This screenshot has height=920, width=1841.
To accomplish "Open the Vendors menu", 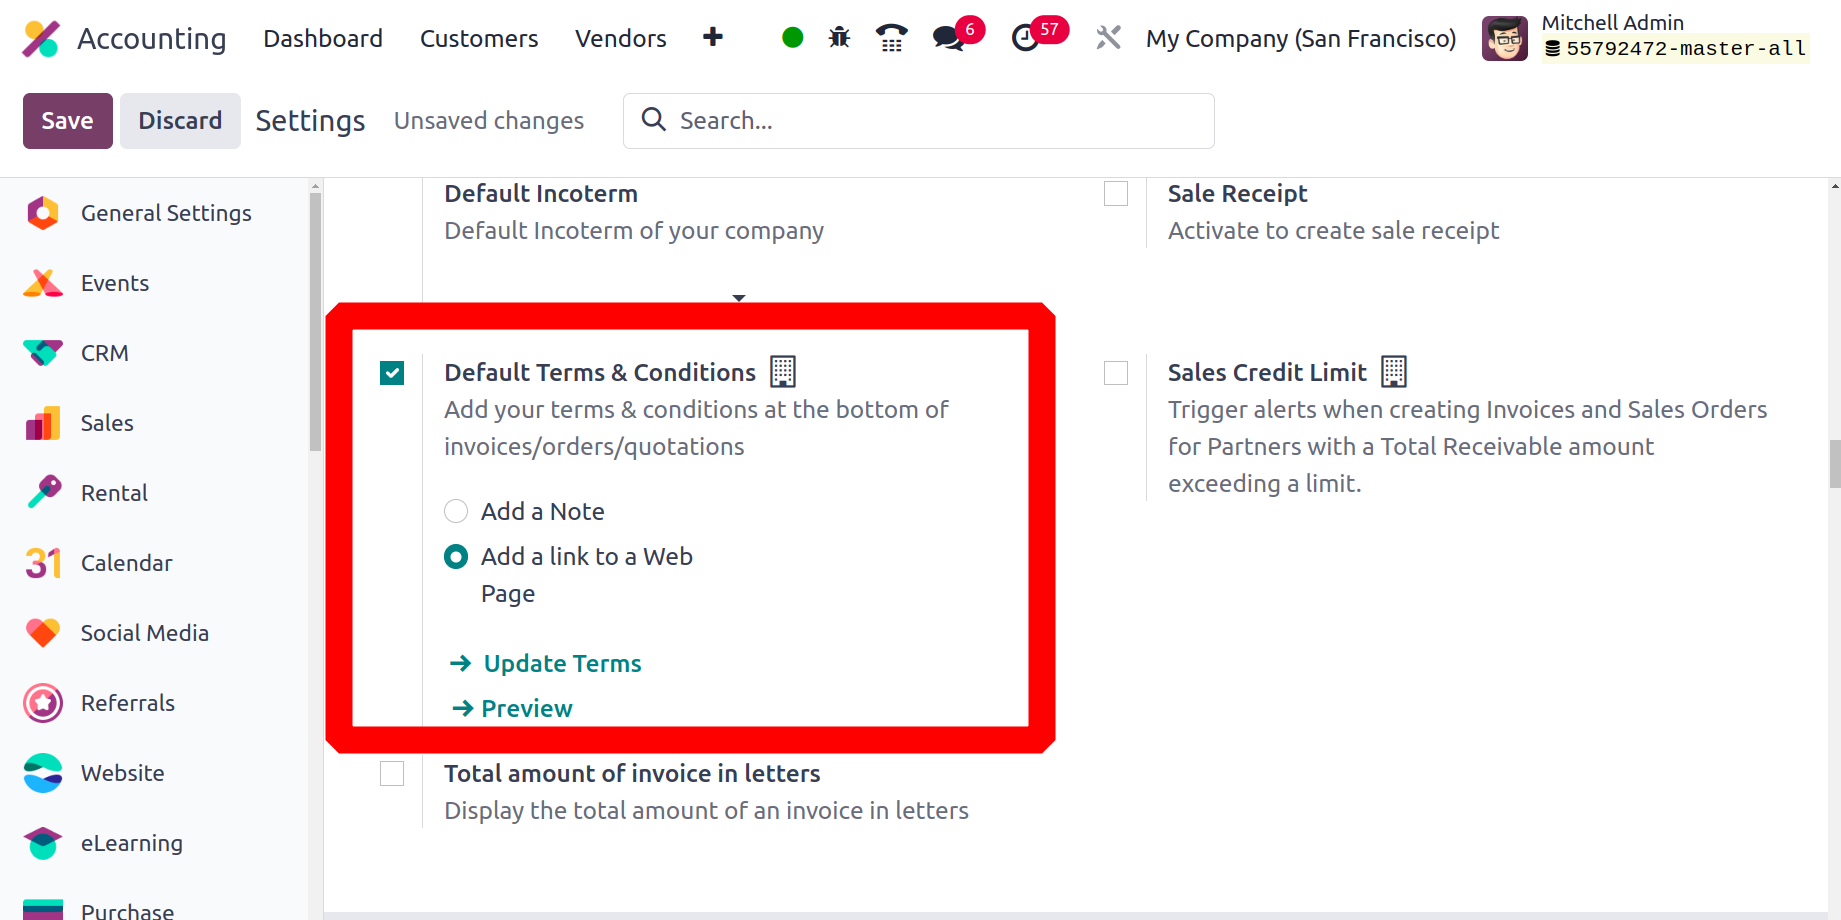I will (621, 38).
